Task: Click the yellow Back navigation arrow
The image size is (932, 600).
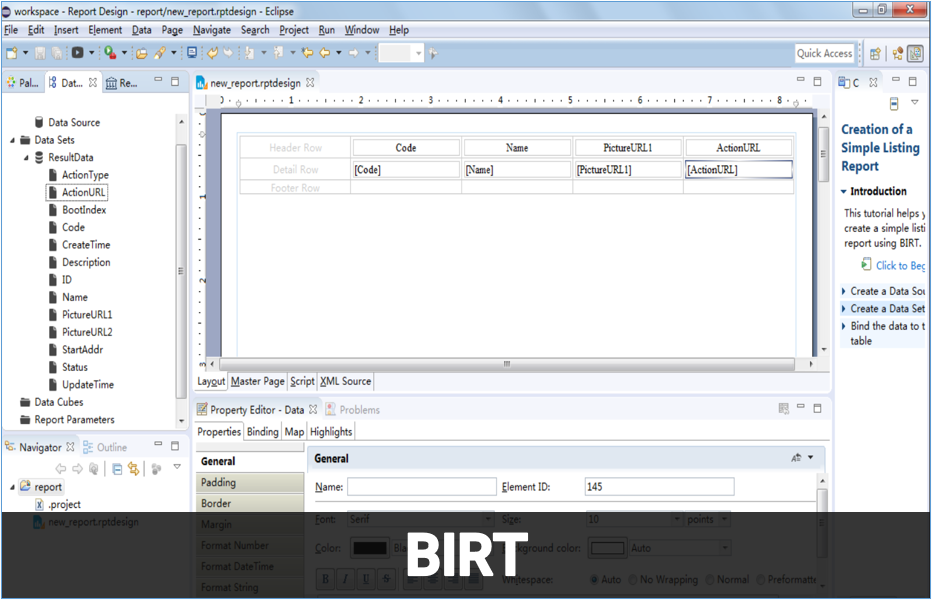Action: coord(325,53)
